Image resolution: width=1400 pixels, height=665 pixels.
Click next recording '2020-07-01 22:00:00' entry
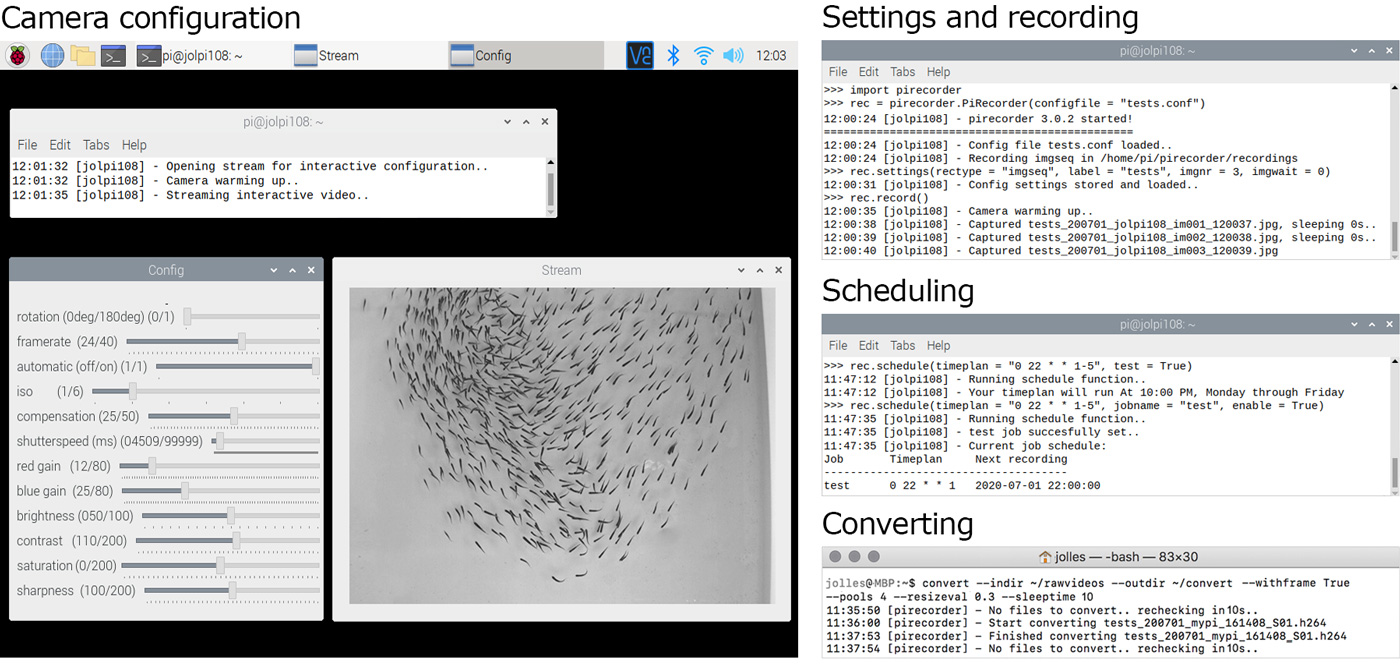point(1037,485)
